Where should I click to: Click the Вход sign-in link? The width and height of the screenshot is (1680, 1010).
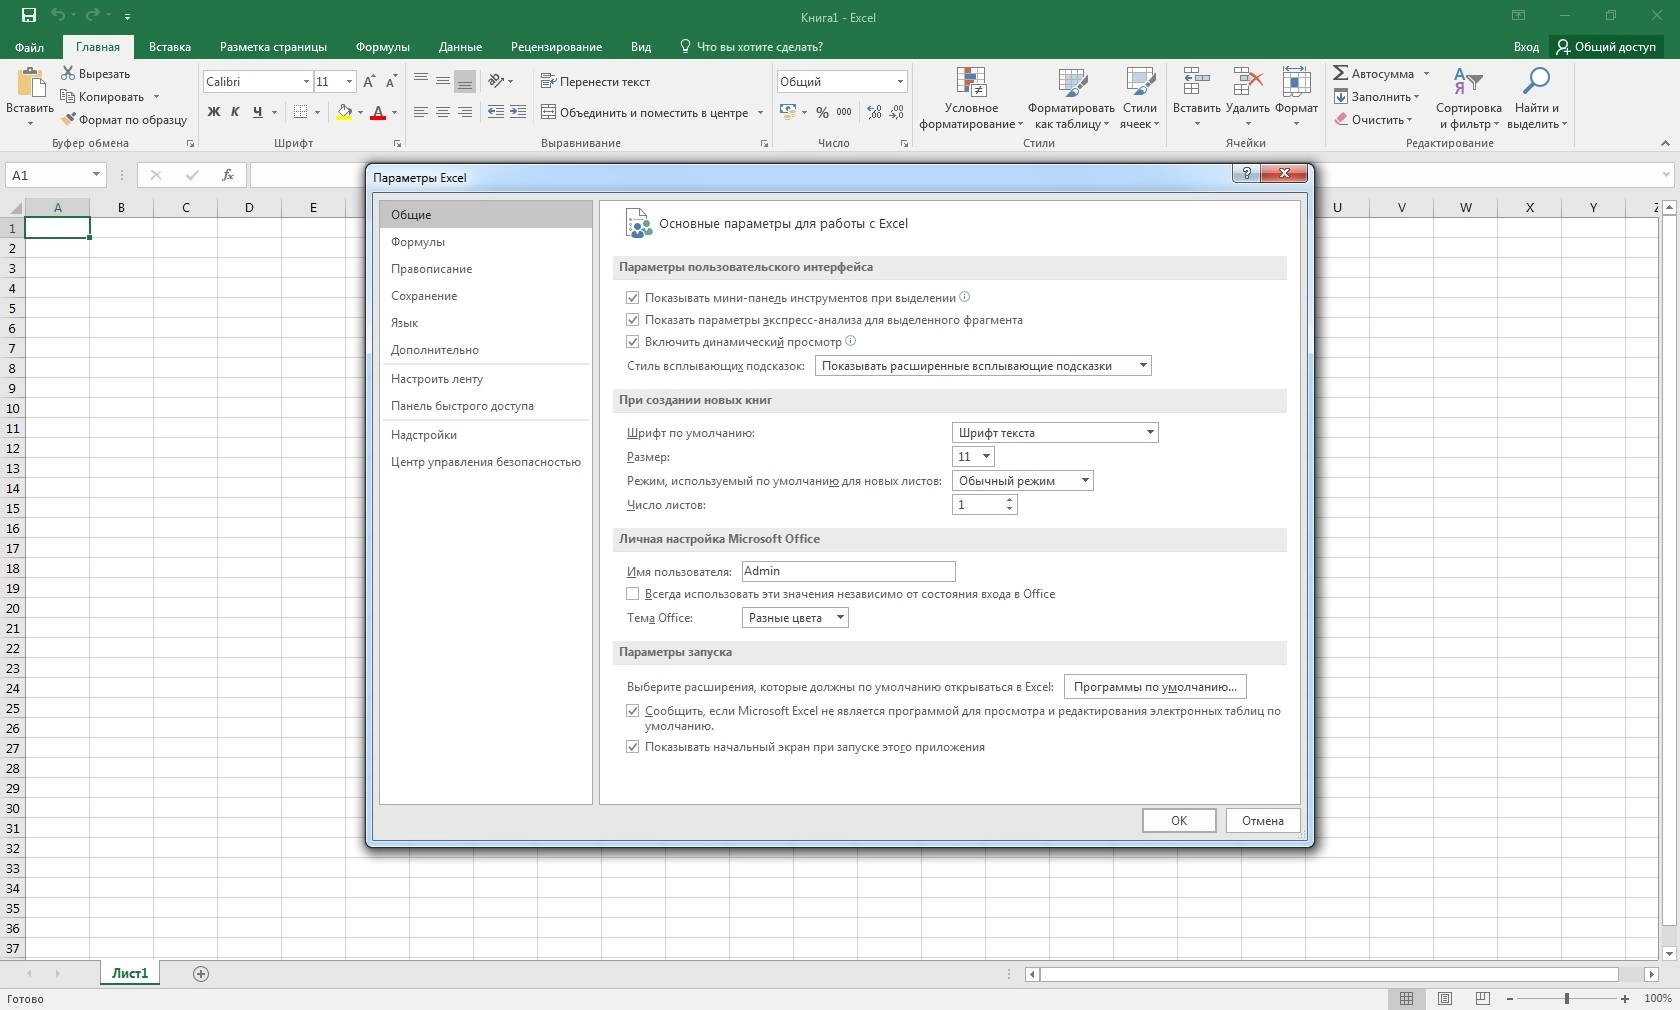(x=1526, y=46)
